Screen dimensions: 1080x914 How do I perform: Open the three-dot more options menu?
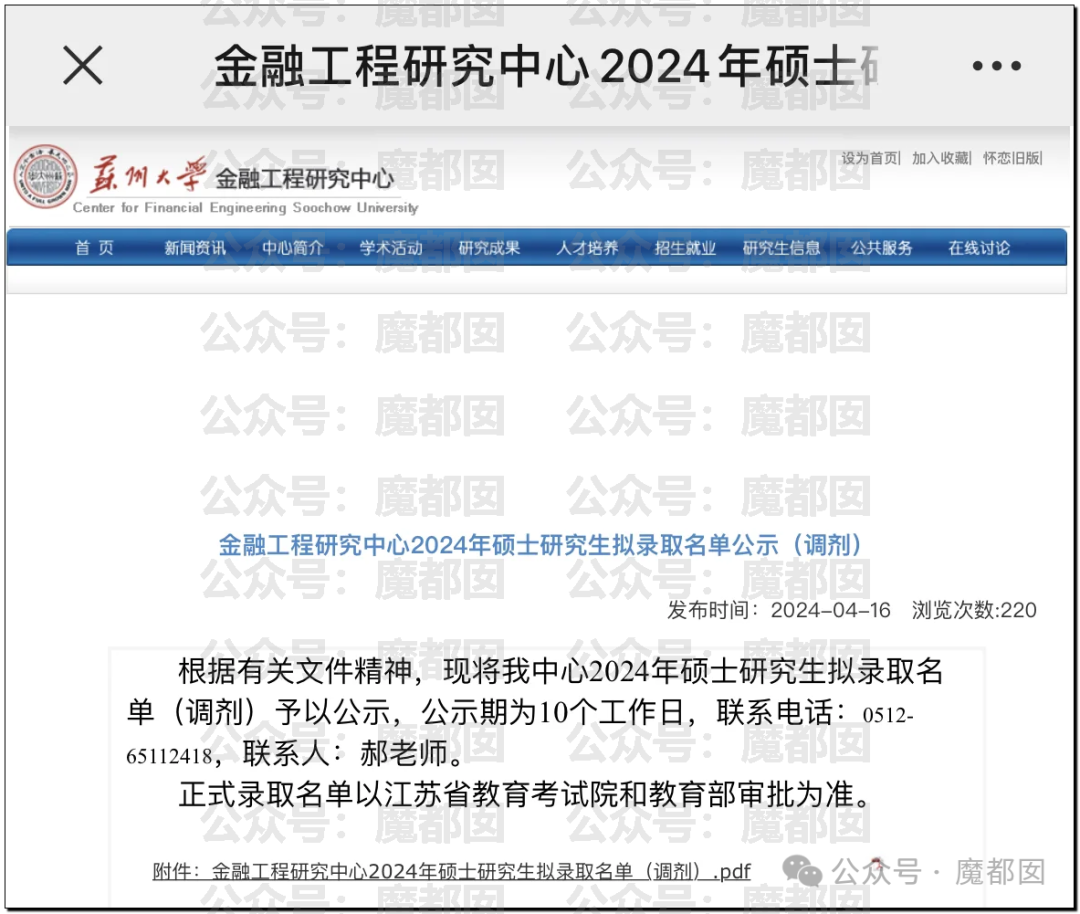tap(996, 66)
